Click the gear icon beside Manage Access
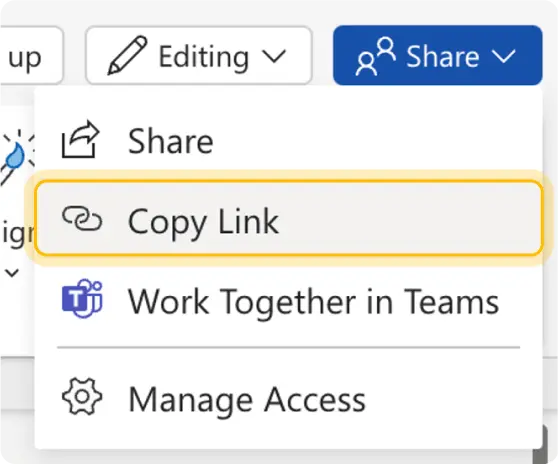Viewport: 559px width, 465px height. coord(82,396)
